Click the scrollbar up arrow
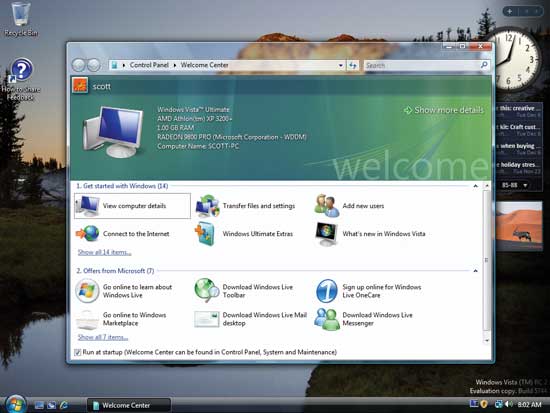Viewport: 550px width, 413px height. [x=487, y=185]
